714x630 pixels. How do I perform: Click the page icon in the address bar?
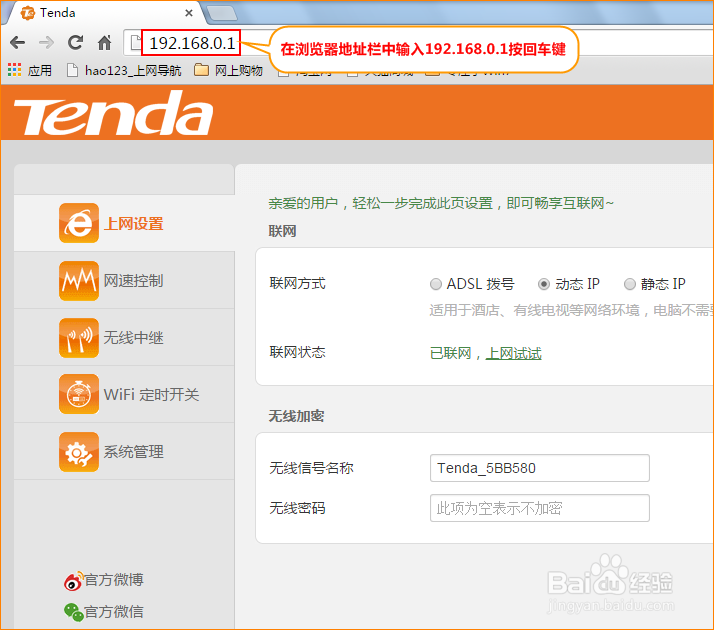point(135,43)
